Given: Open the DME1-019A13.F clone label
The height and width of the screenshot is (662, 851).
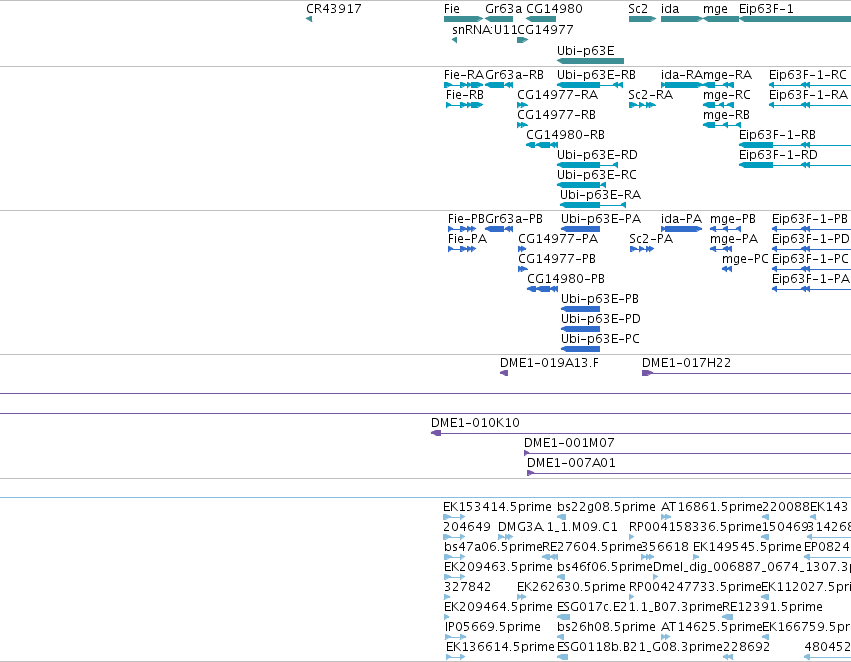Looking at the screenshot, I should coord(549,363).
